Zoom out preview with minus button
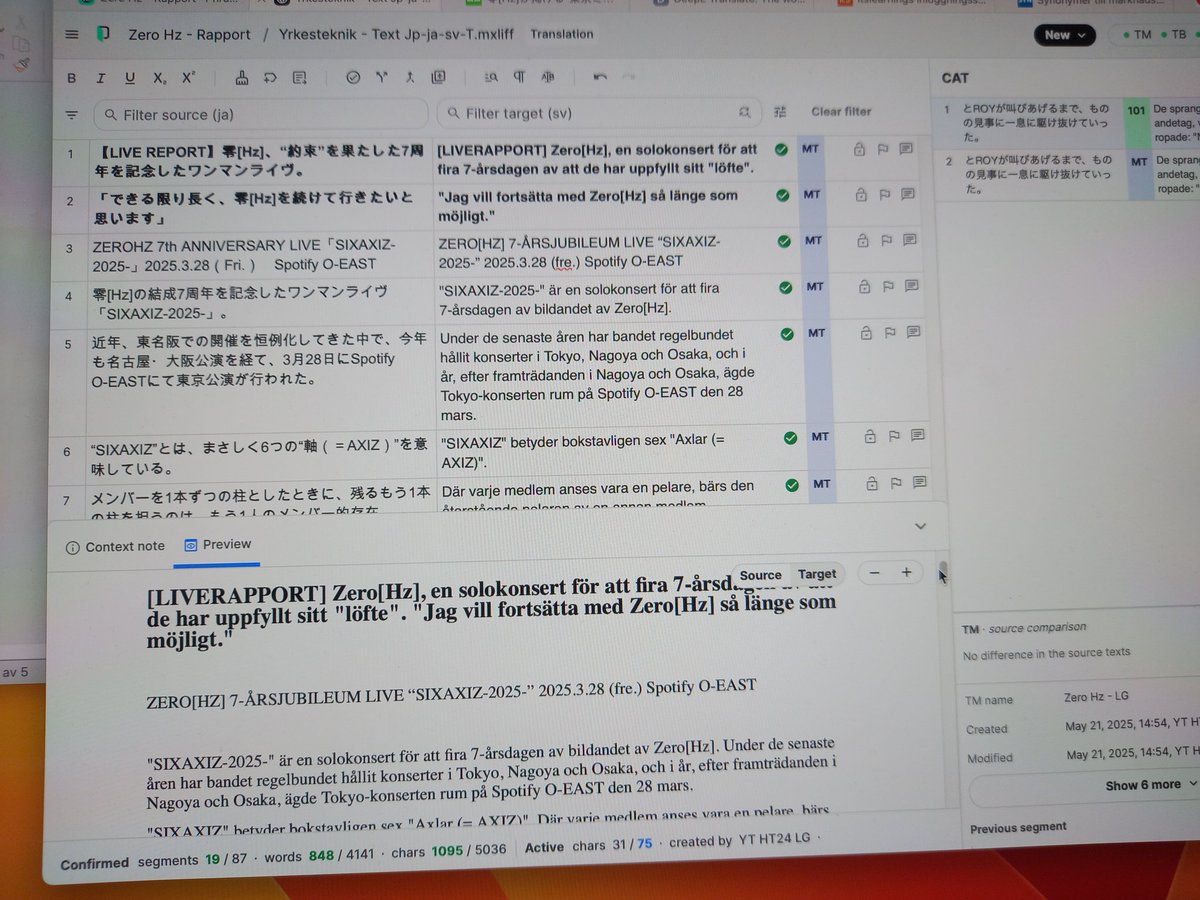1200x900 pixels. [x=874, y=573]
